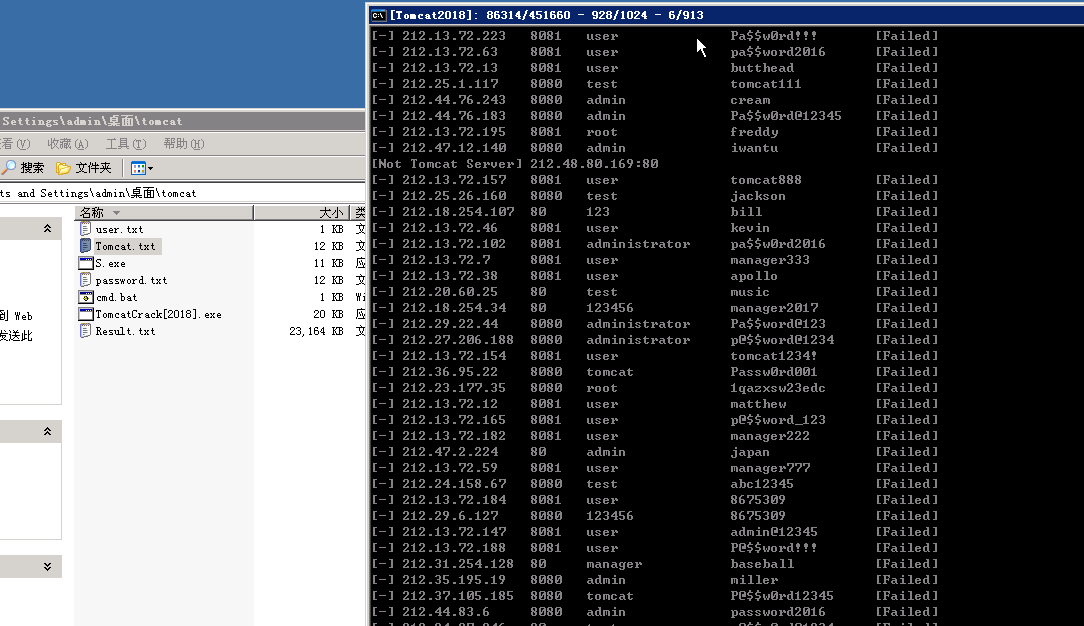
Task: Click password admin@12345 in the console
Action: (x=774, y=532)
